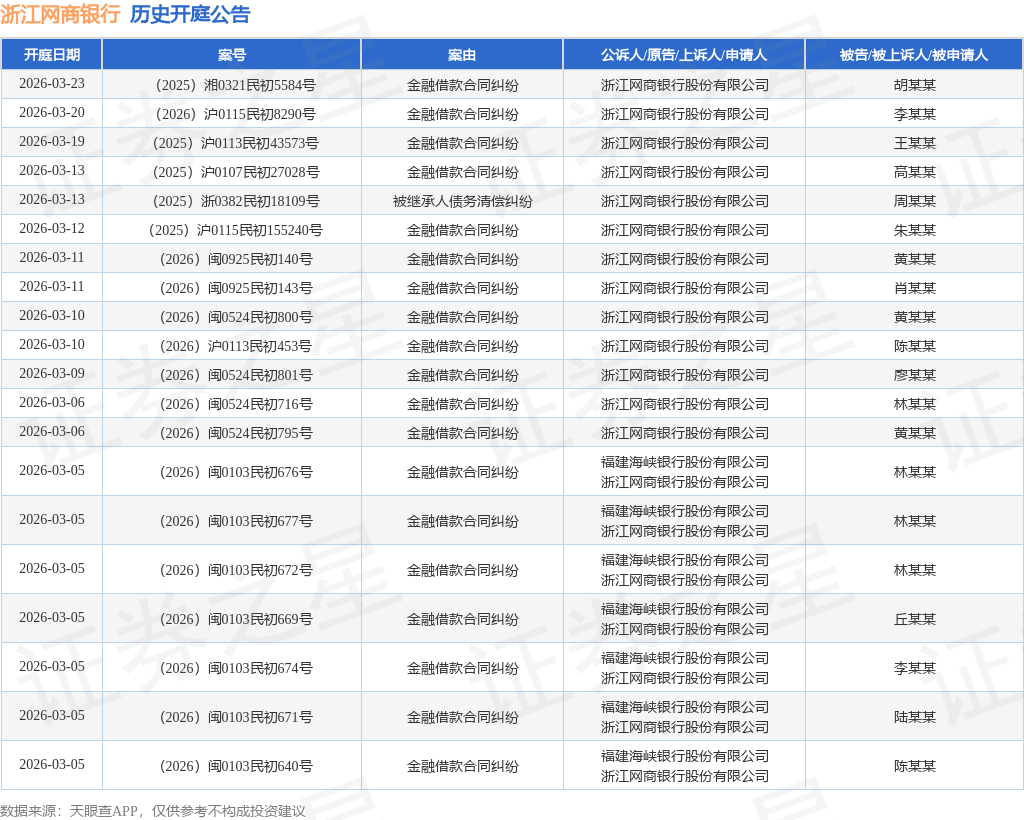
Task: Click case number (2026)沪0115民初8290号
Action: [x=232, y=114]
